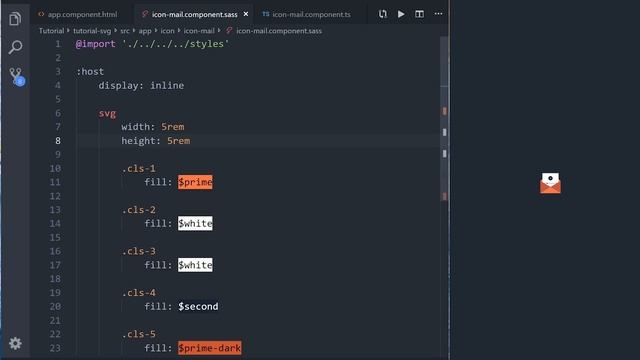Click line number 1 in the gutter
The height and width of the screenshot is (360, 640).
(58, 44)
